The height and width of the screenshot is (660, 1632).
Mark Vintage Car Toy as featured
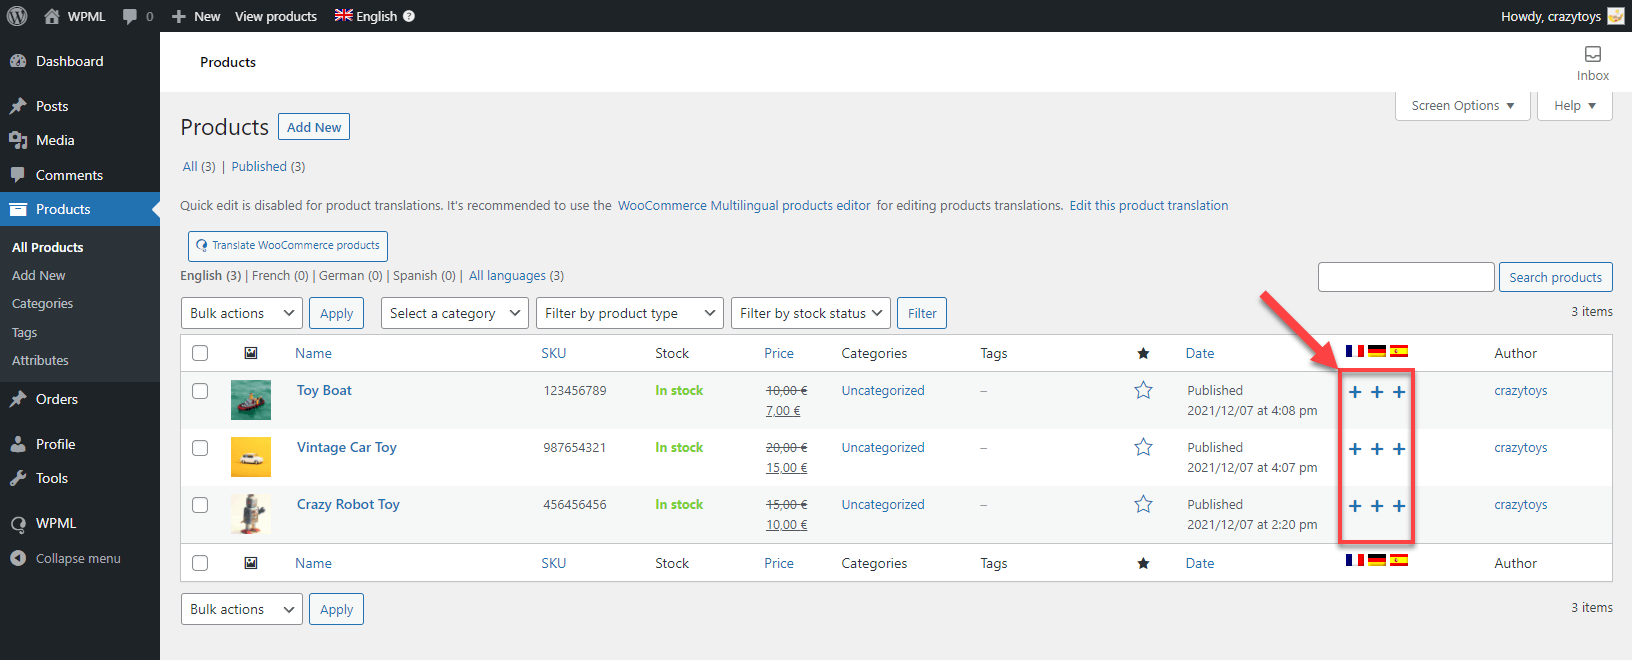point(1143,447)
